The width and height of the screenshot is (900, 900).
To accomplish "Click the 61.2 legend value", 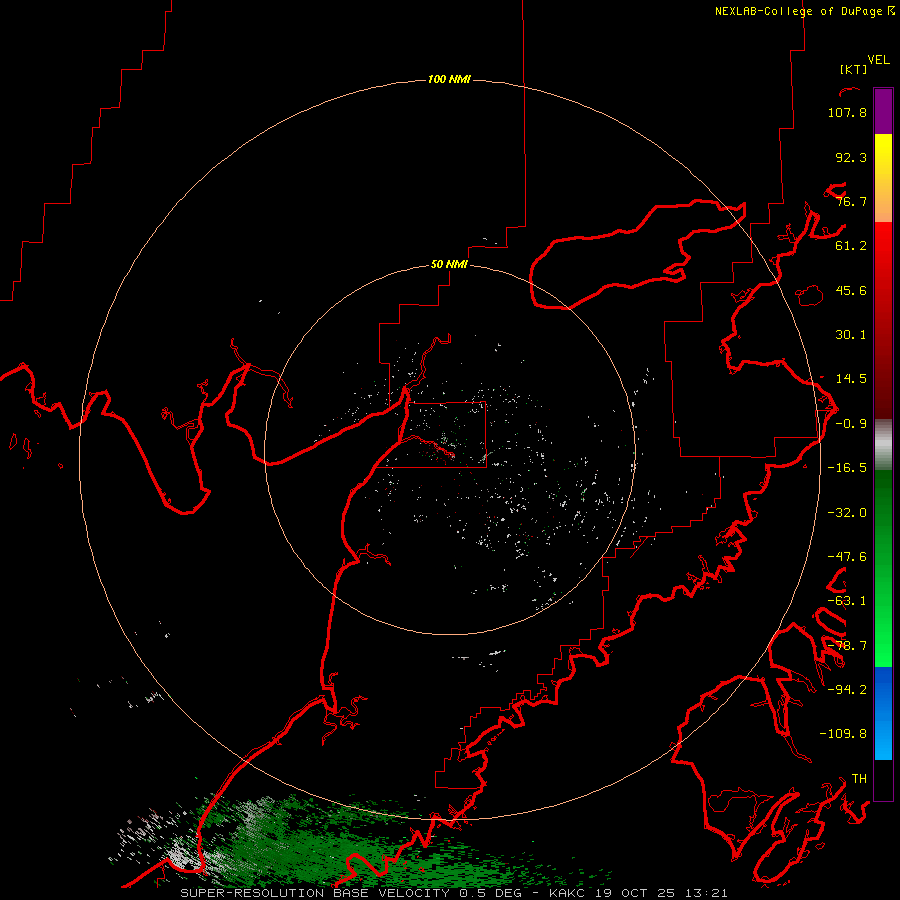I will (851, 246).
